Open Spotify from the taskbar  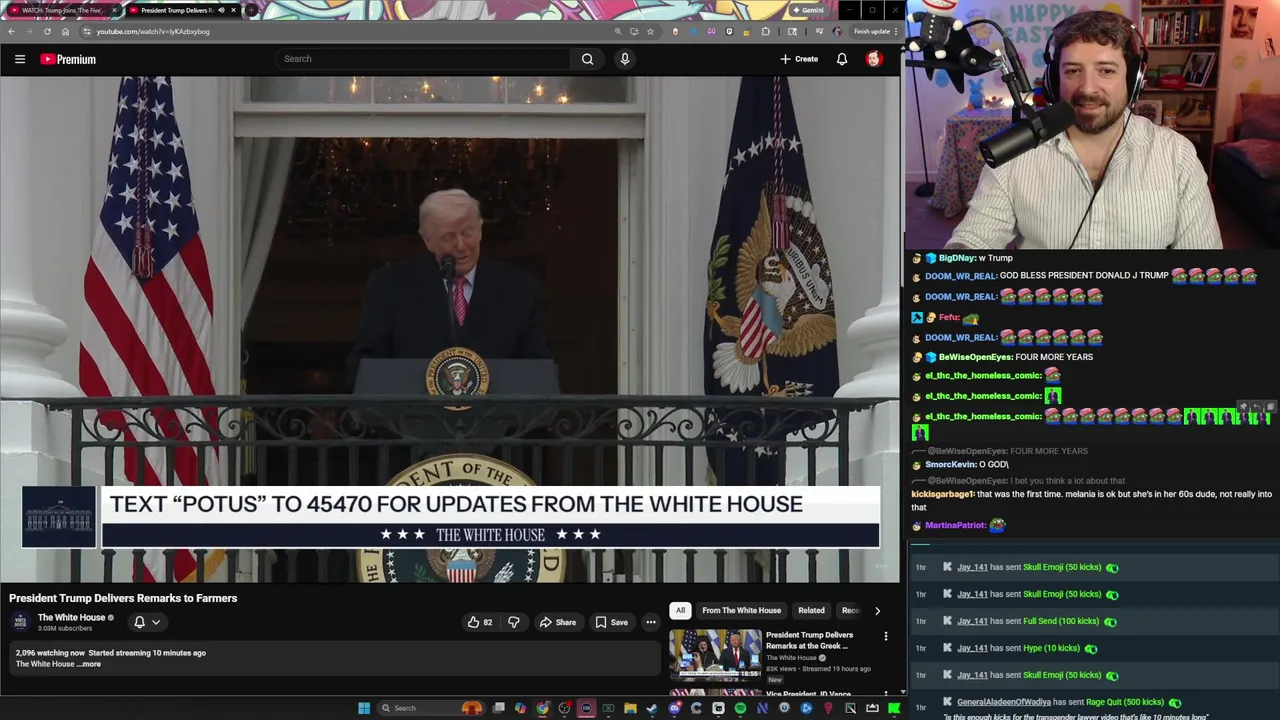pos(740,708)
